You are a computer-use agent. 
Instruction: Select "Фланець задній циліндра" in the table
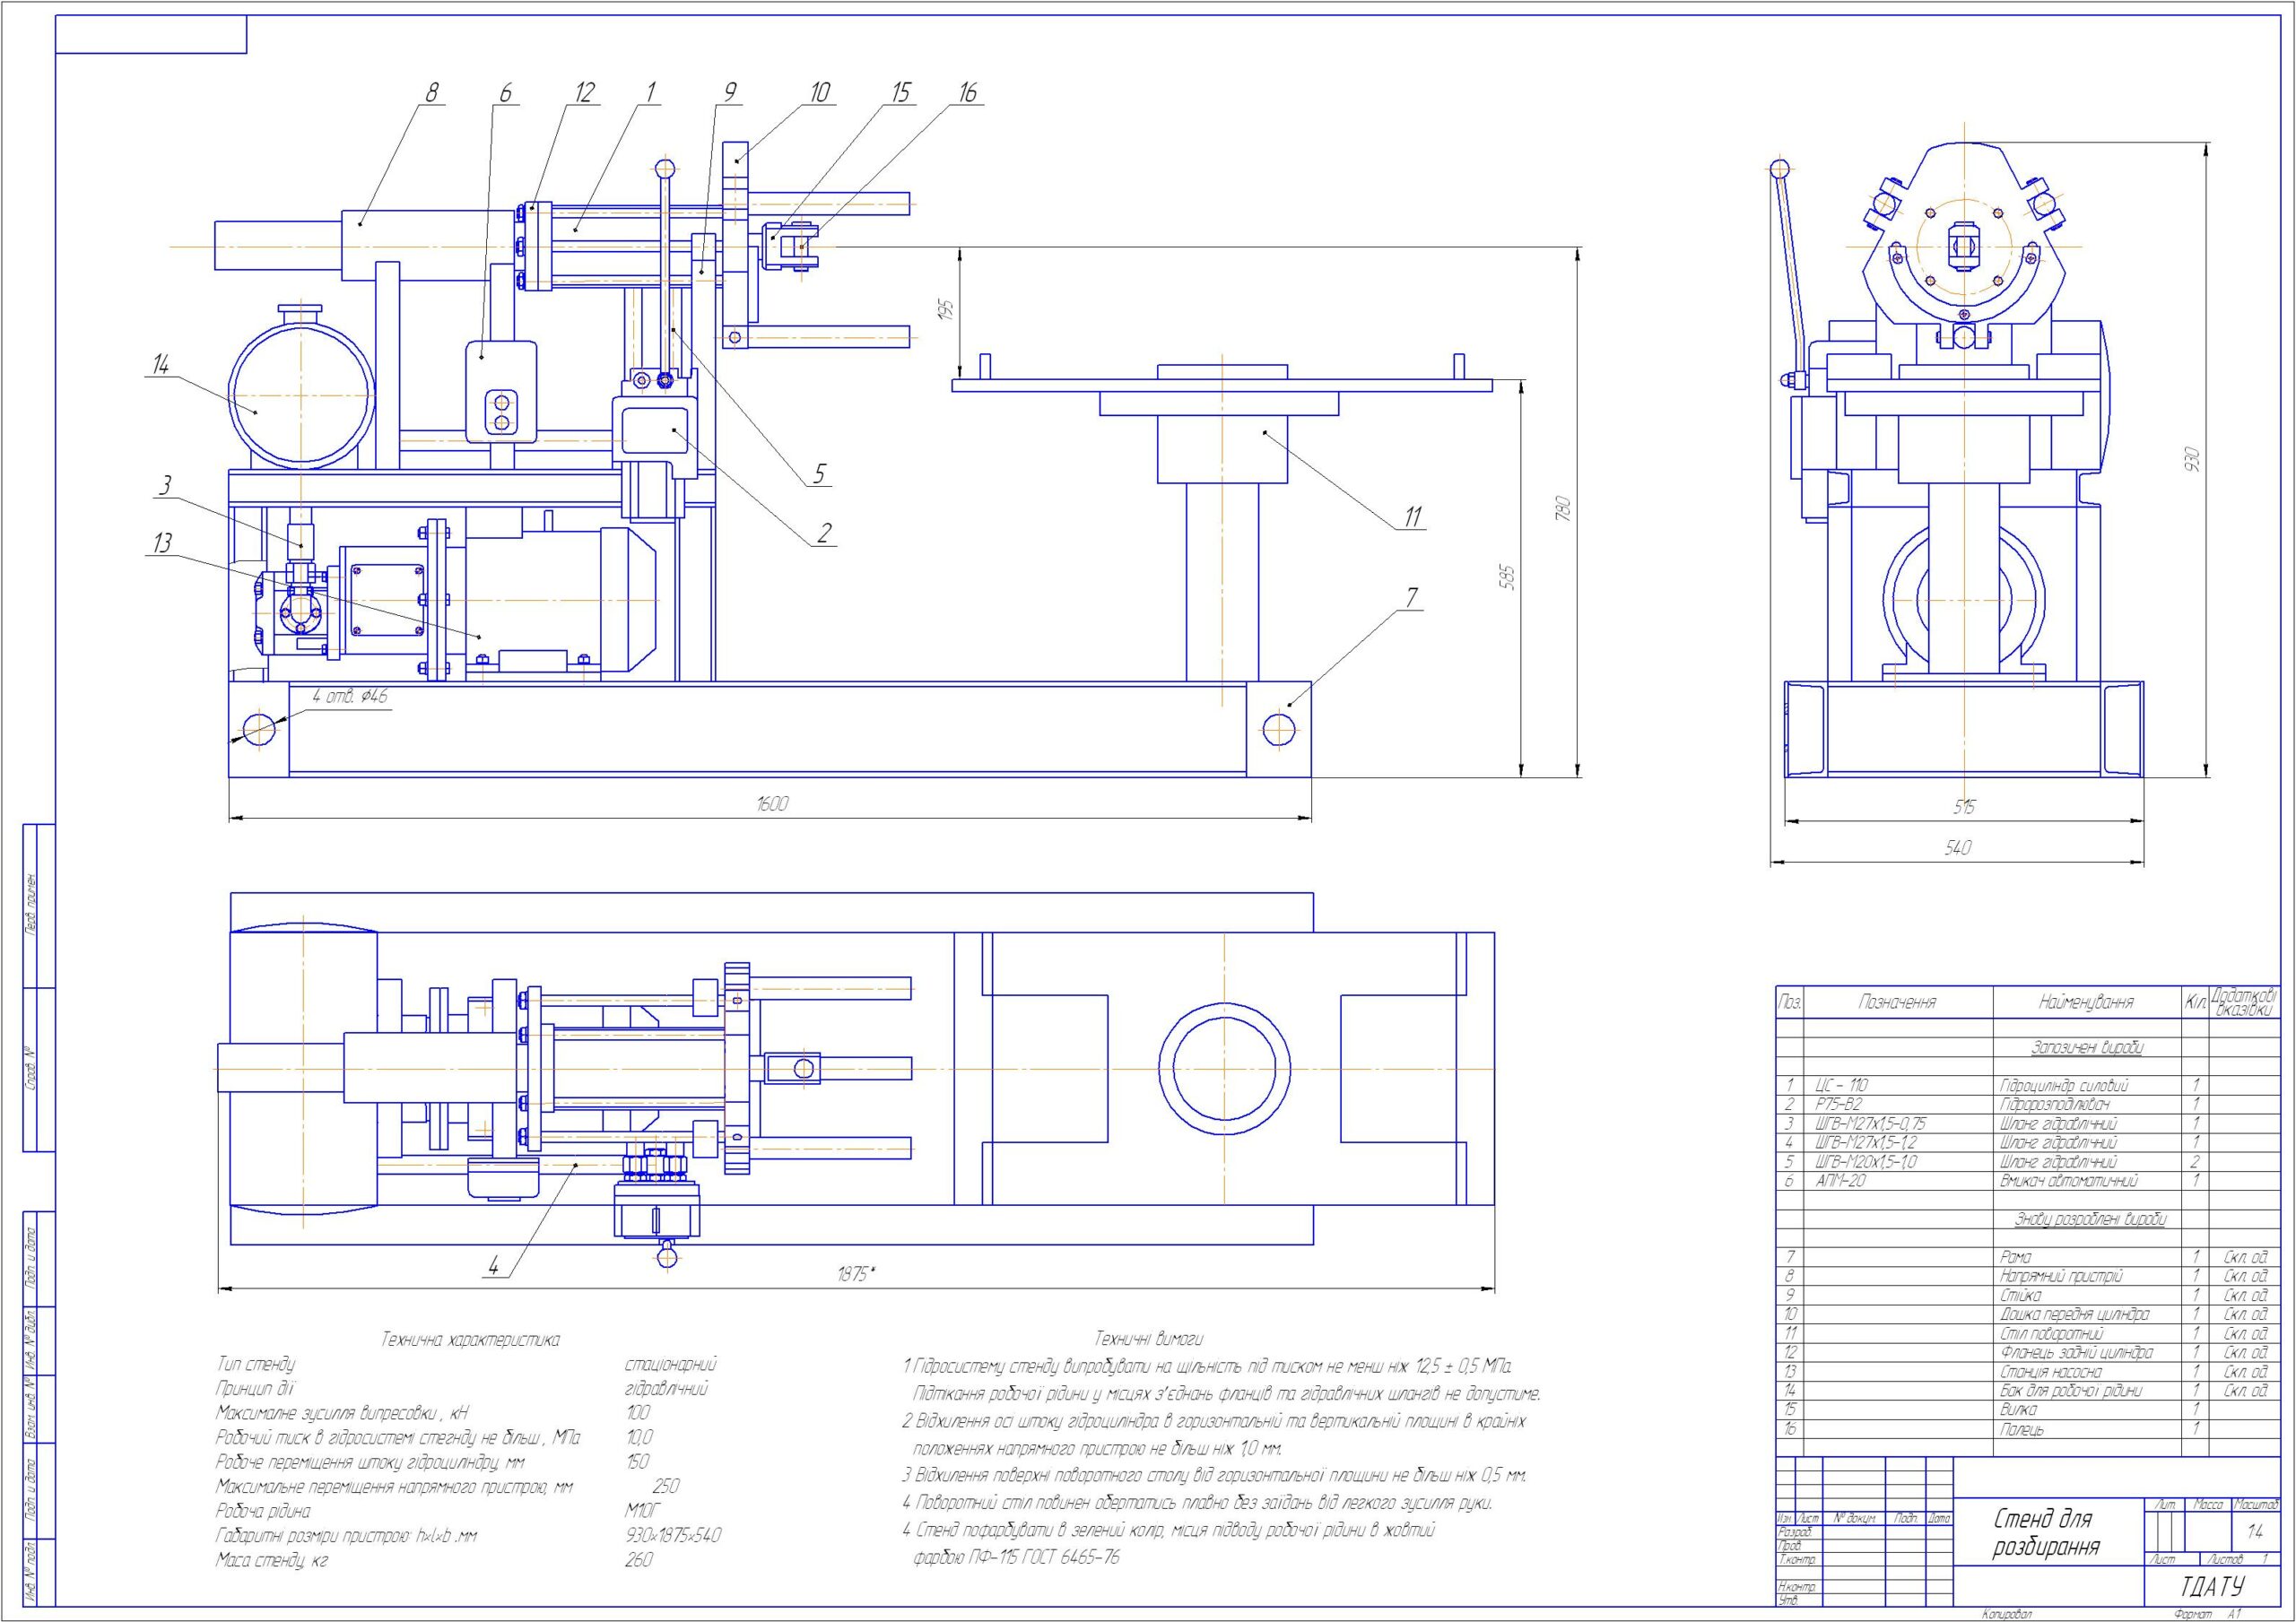2076,1352
